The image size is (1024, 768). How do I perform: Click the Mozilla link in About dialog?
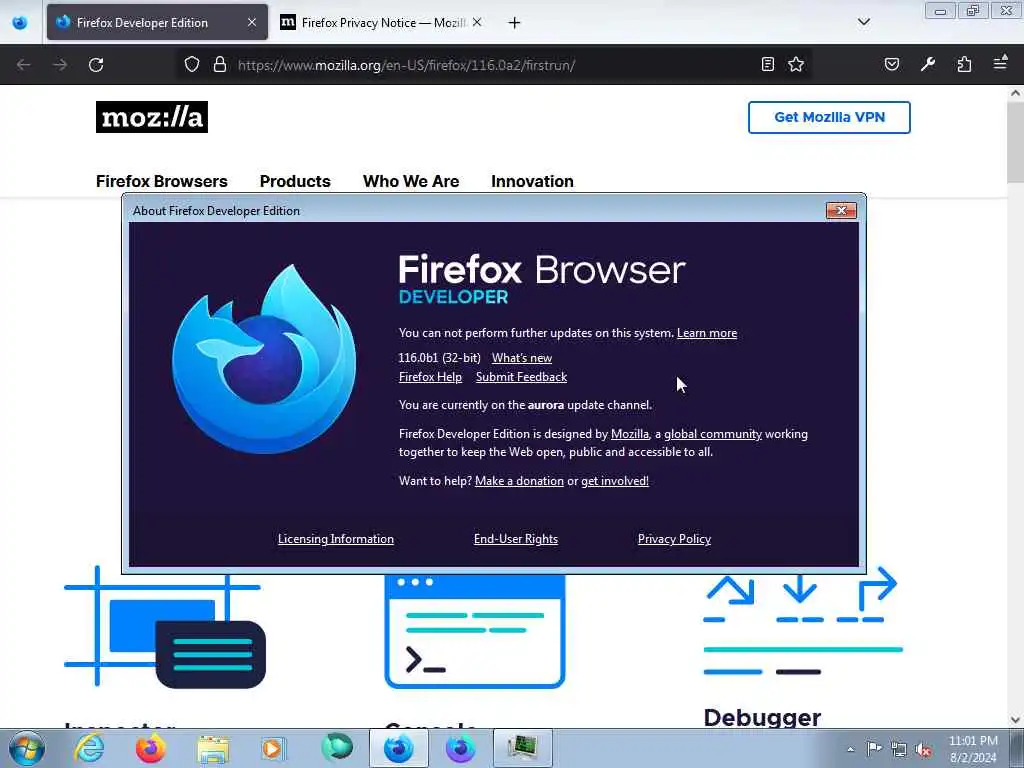pos(630,434)
